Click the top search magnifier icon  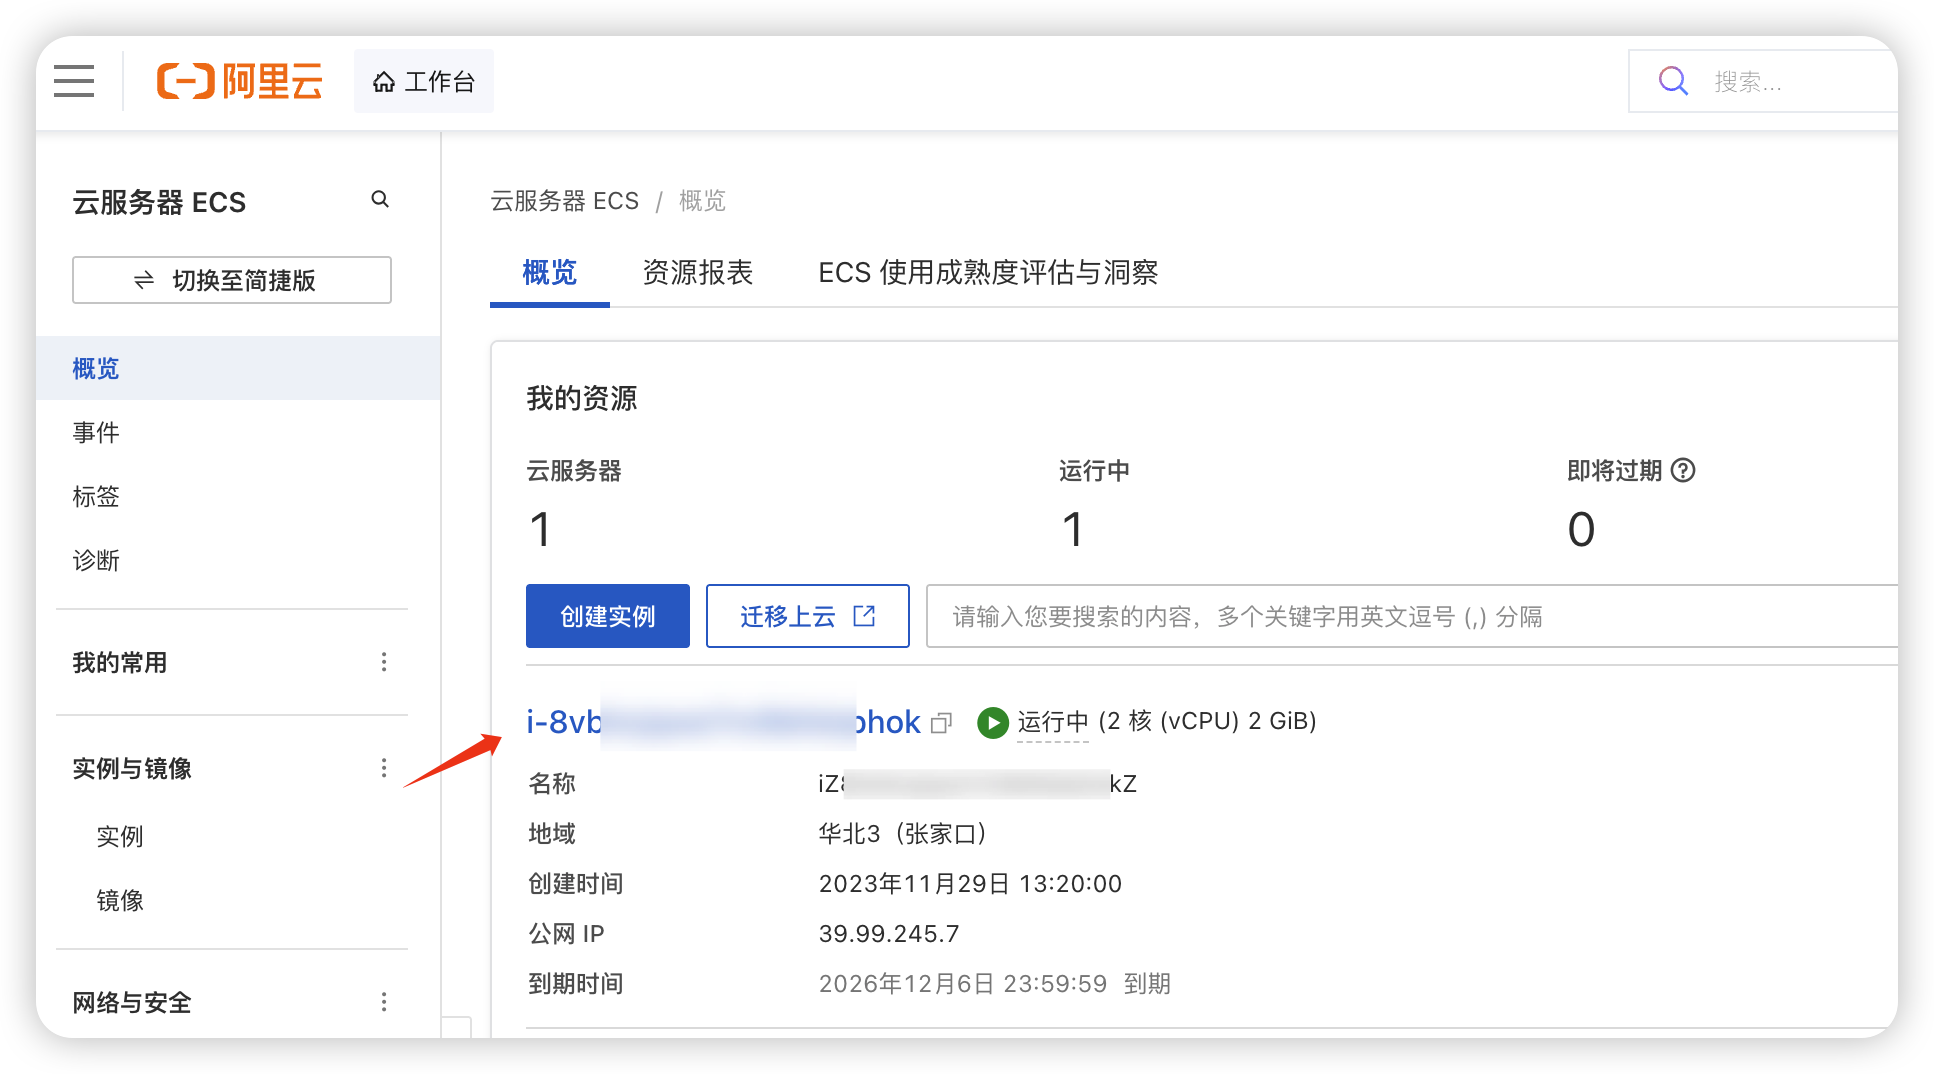click(x=1673, y=81)
